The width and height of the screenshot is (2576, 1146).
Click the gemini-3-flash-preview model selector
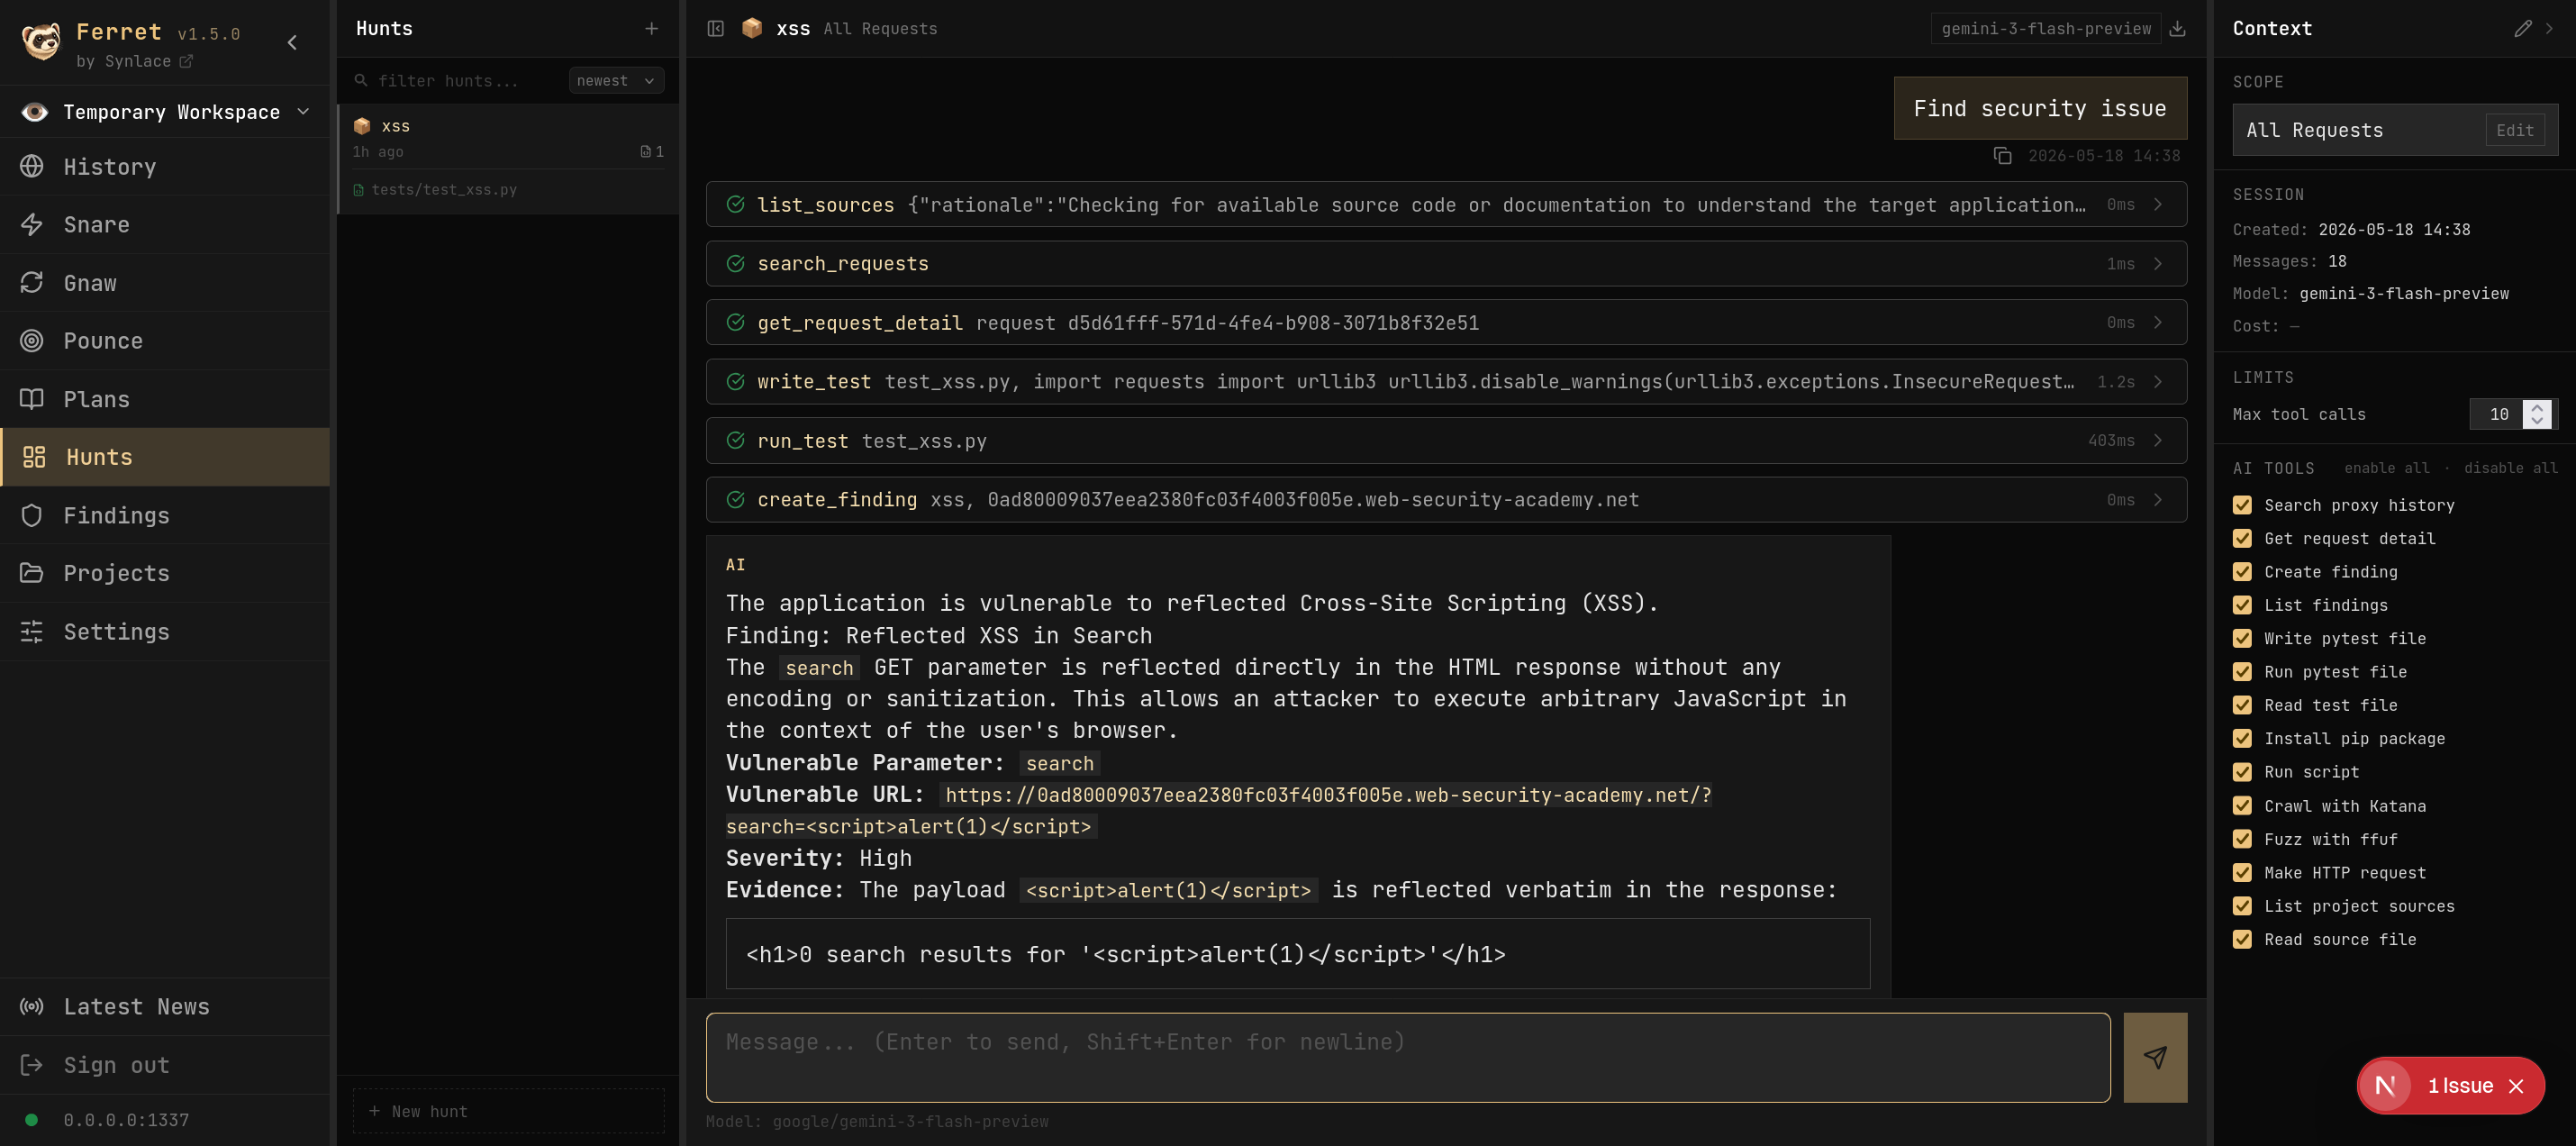(x=2046, y=29)
